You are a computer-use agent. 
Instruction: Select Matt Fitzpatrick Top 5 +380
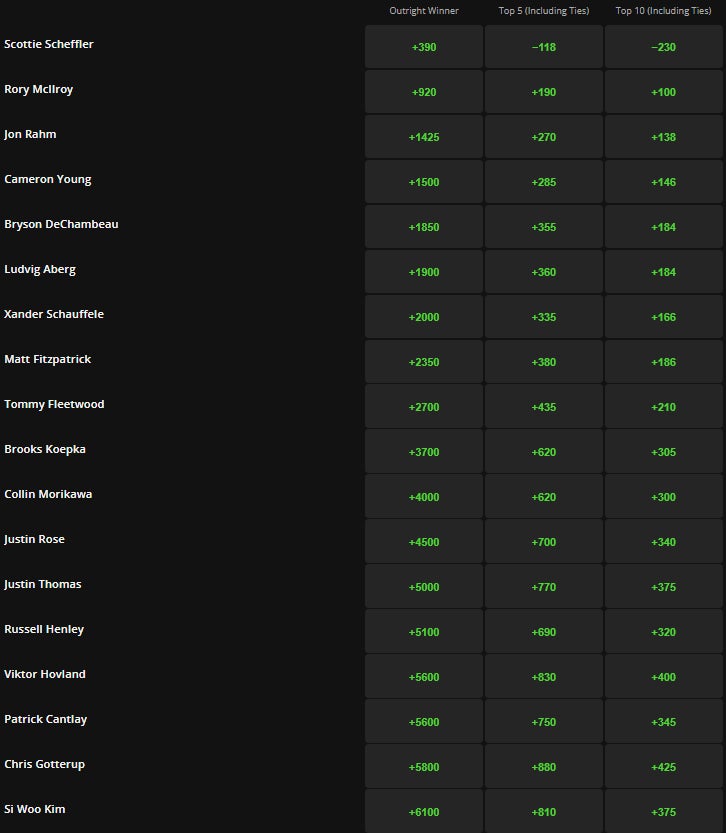click(544, 362)
